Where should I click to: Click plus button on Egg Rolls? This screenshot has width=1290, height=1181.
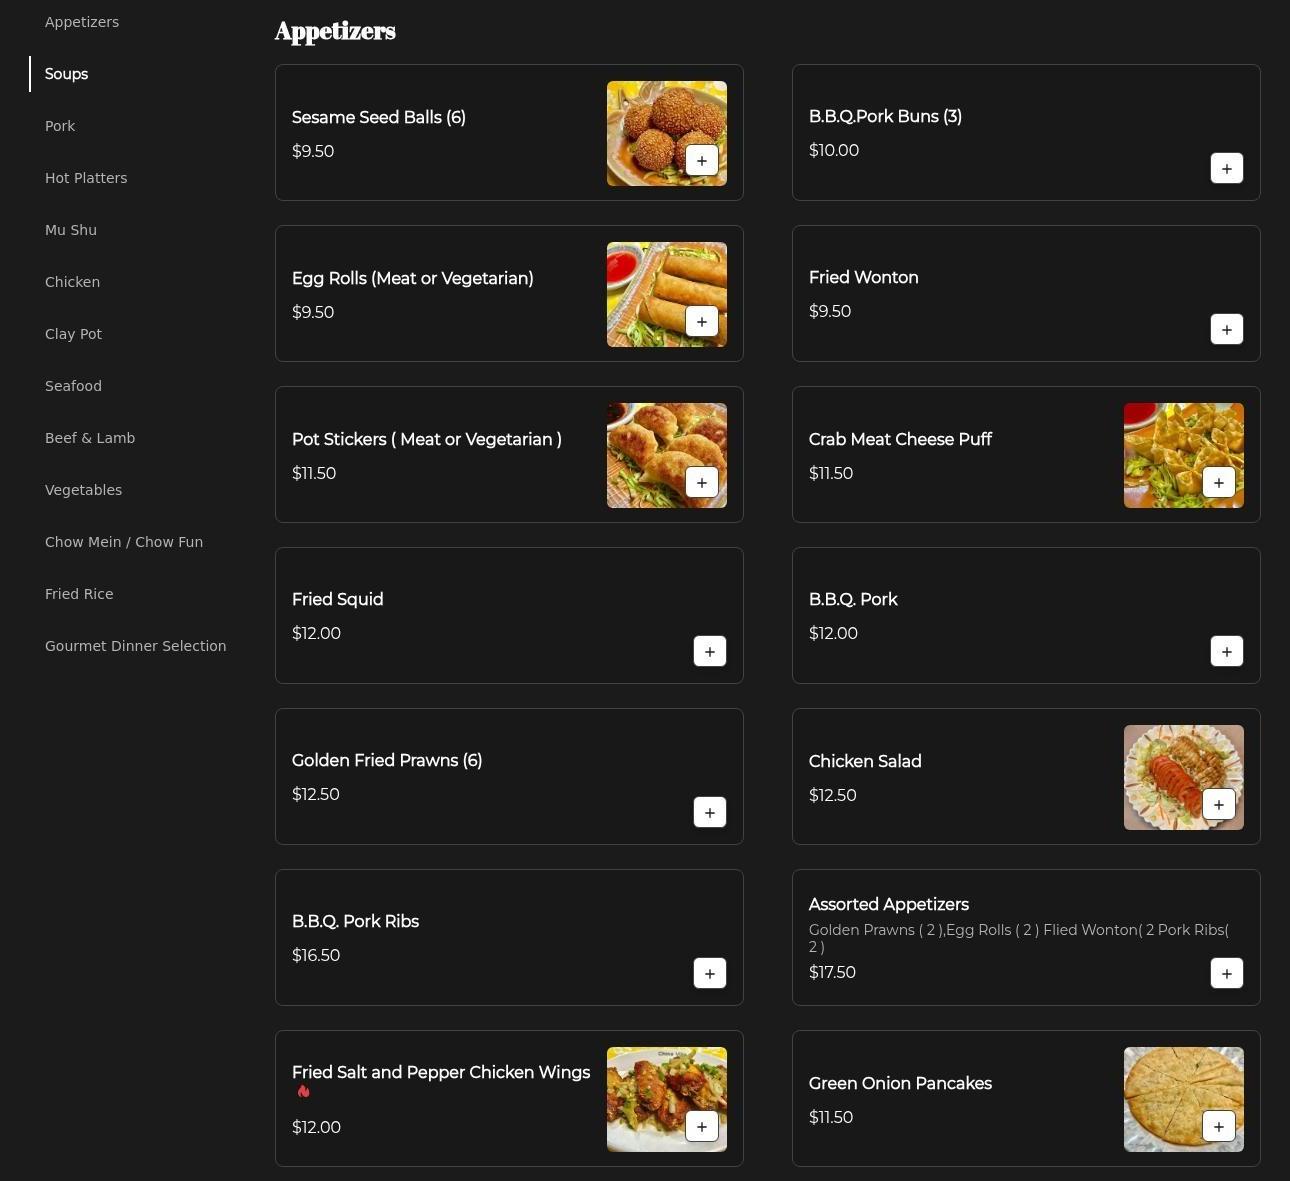pos(701,322)
